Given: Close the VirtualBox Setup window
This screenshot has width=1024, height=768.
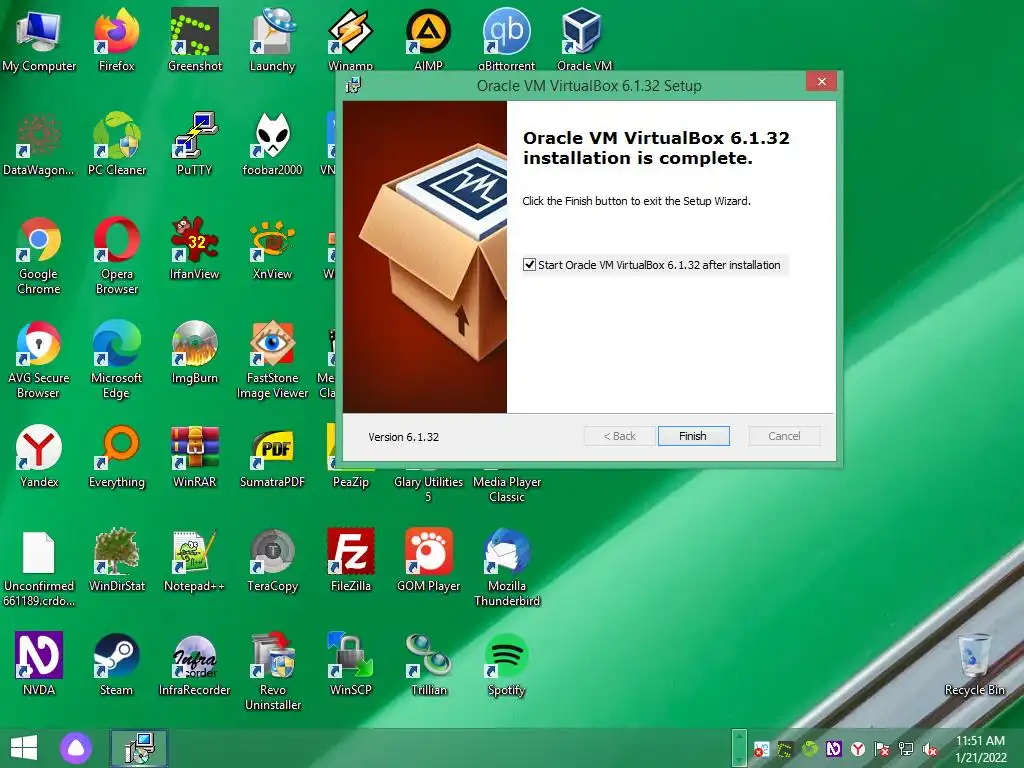Looking at the screenshot, I should tap(822, 82).
